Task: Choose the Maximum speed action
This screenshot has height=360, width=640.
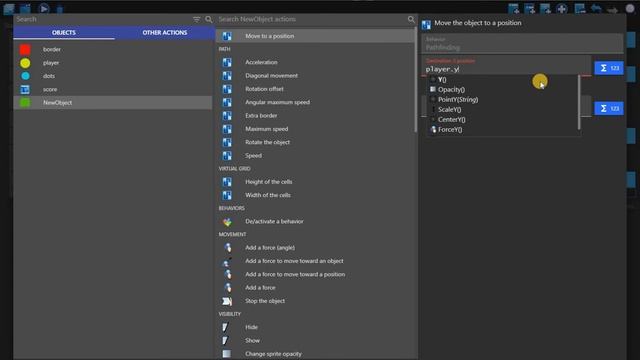Action: tap(315, 129)
